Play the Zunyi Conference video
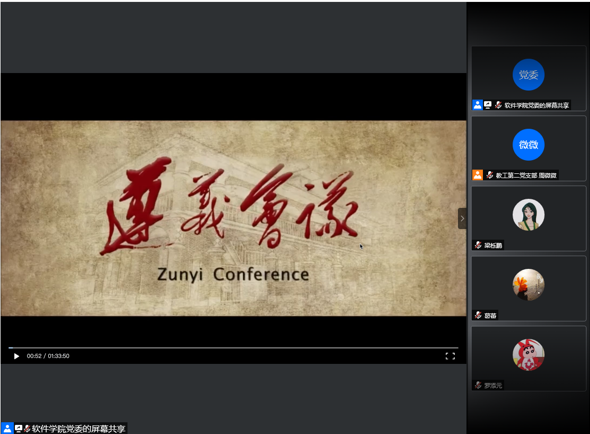The height and width of the screenshot is (434, 590). coord(16,356)
